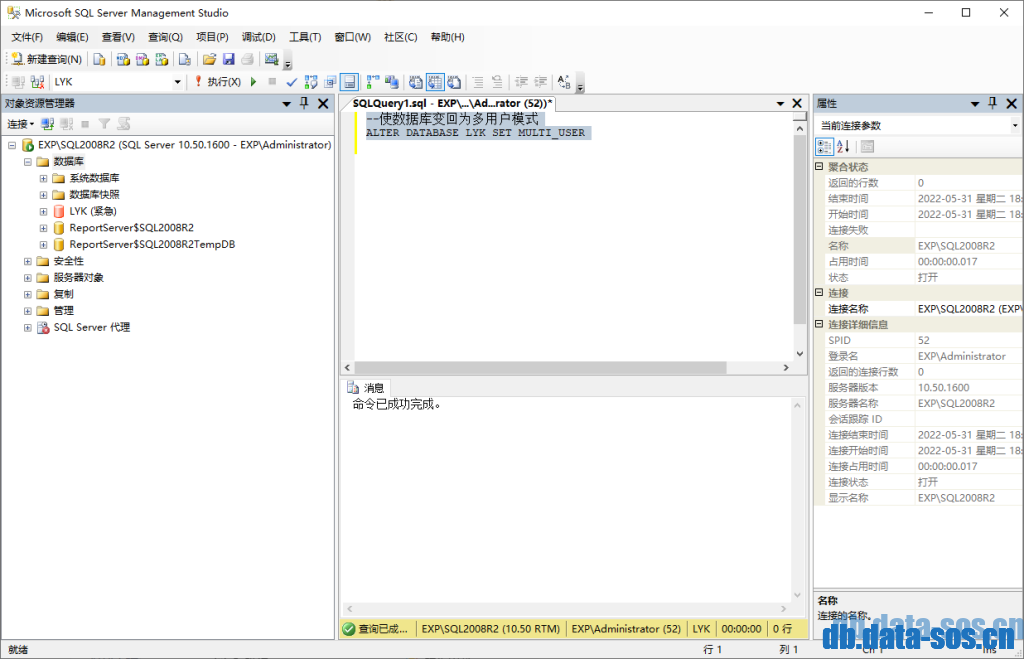Click the Analysis Services XMLA Query icon
1024x659 pixels.
[161, 59]
